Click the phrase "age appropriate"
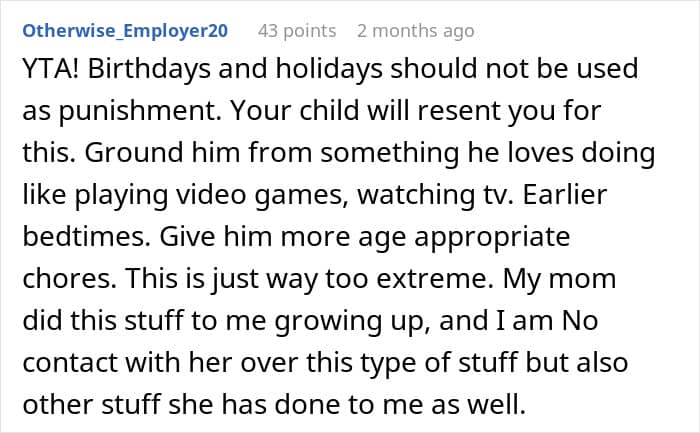The width and height of the screenshot is (700, 433). point(470,239)
